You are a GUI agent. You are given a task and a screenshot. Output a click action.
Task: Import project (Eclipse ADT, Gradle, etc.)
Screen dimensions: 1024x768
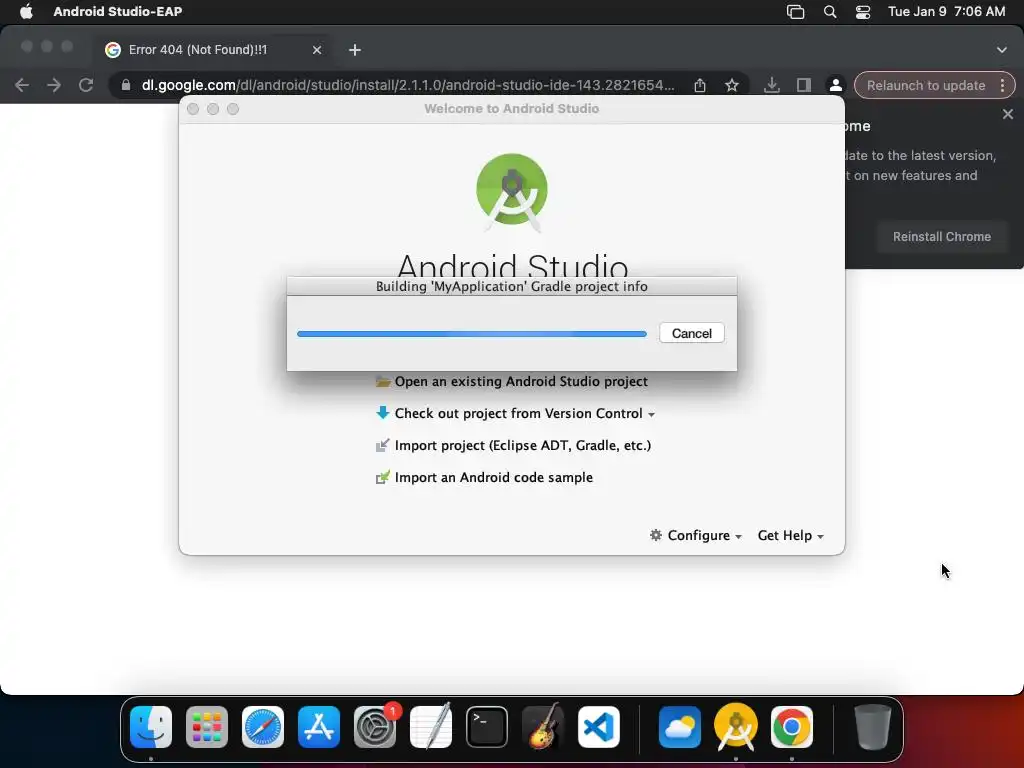(x=523, y=445)
